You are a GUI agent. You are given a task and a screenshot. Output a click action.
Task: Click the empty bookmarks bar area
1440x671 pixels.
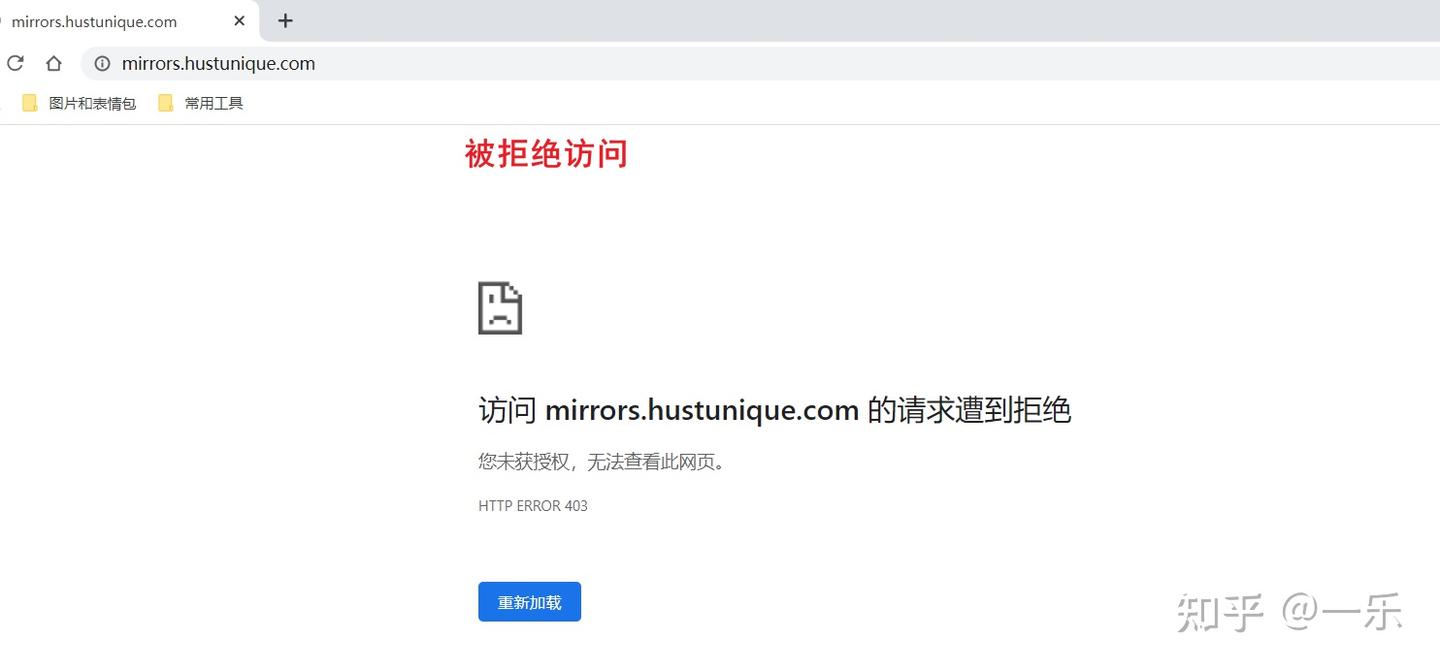tap(700, 102)
